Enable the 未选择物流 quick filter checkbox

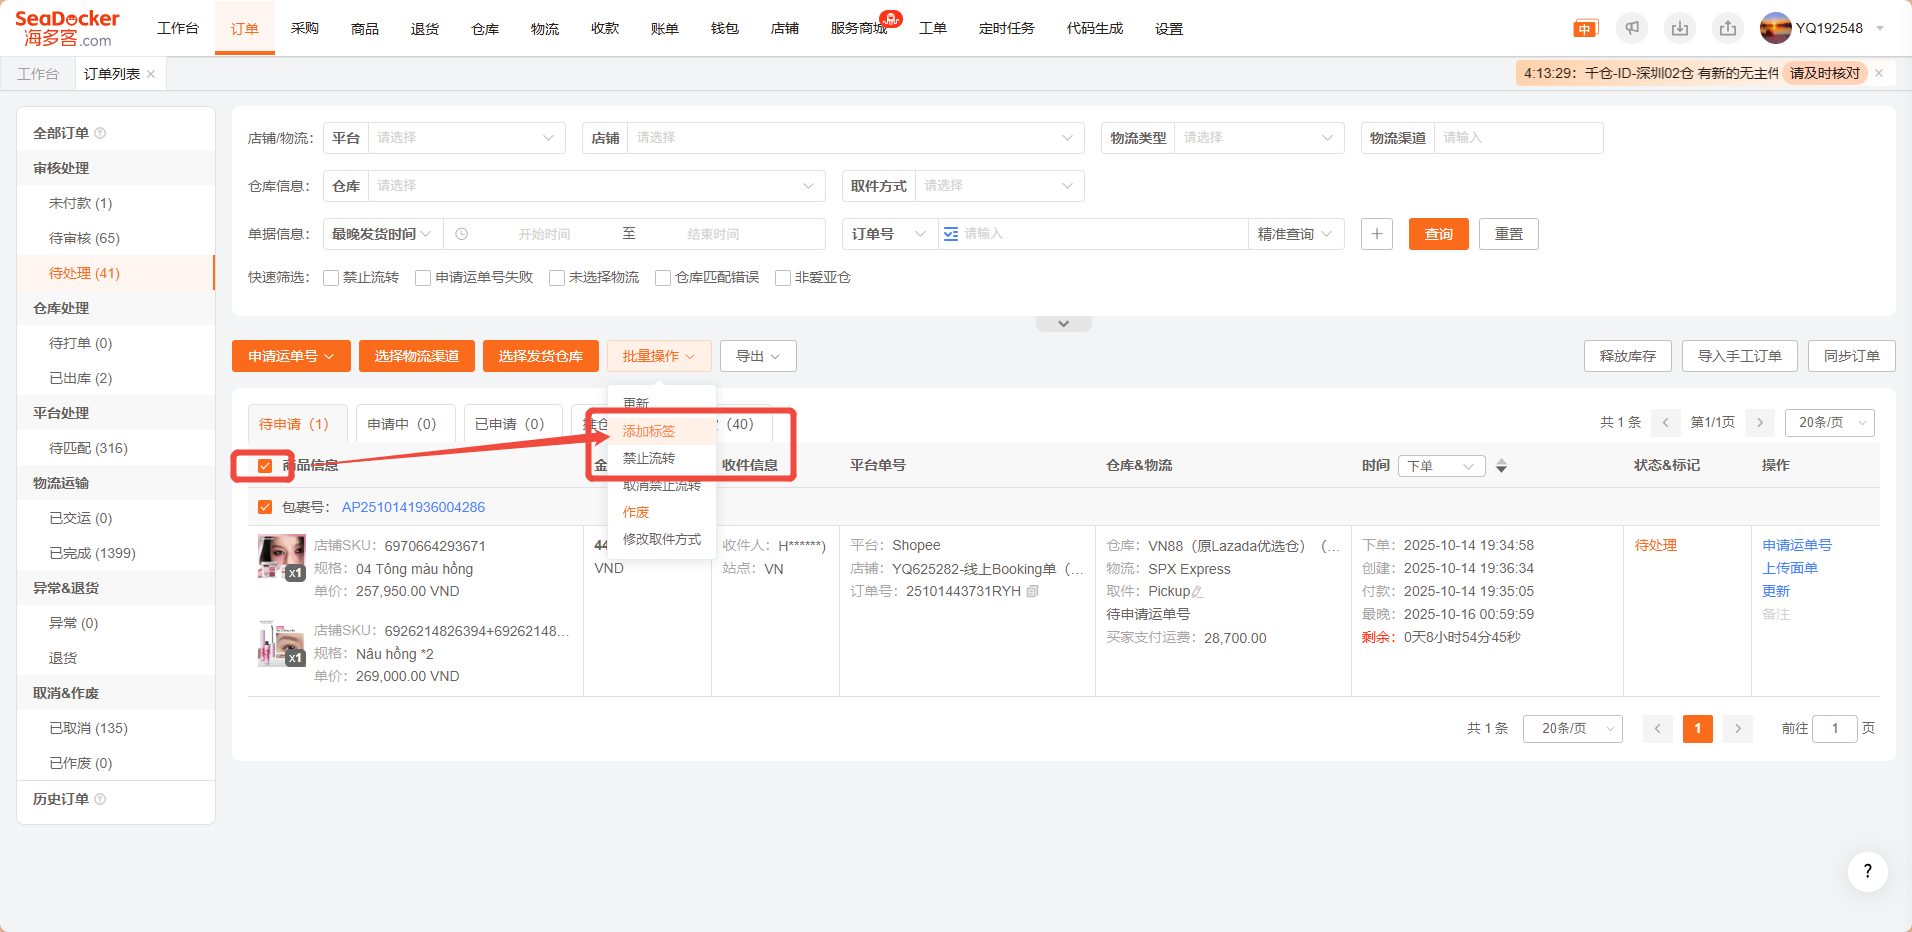(x=557, y=278)
